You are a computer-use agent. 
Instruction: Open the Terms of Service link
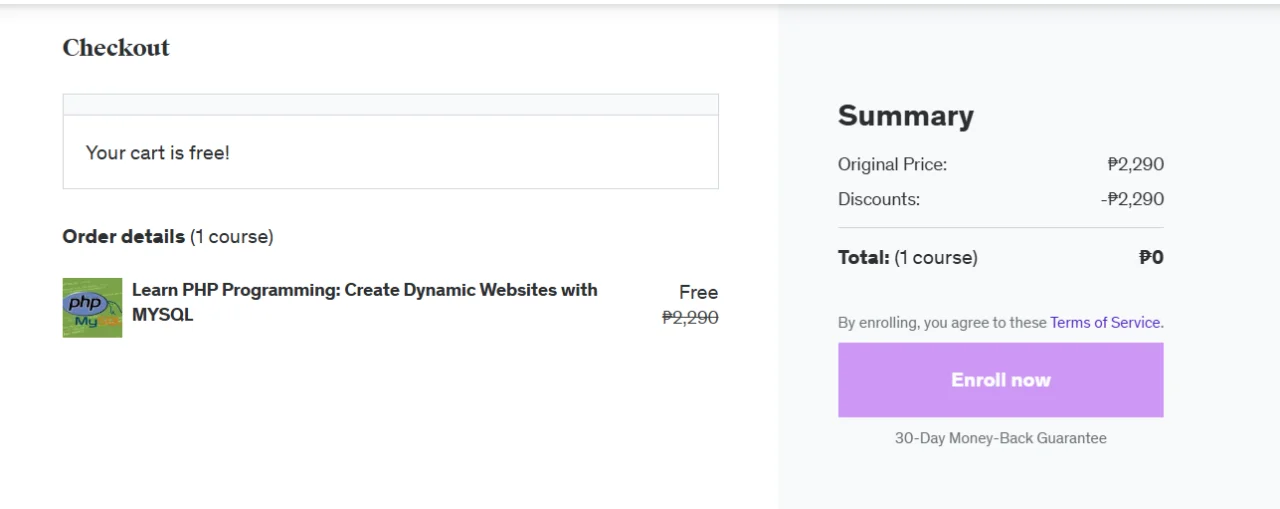point(1105,323)
